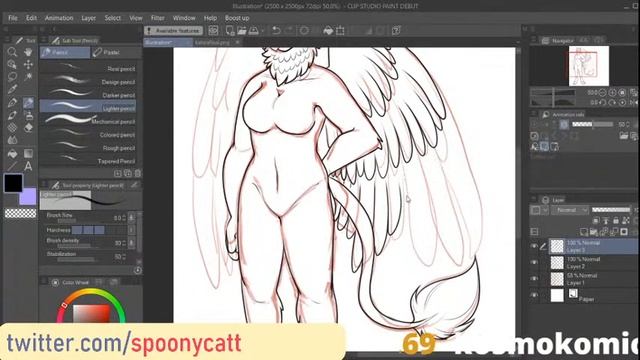Open the Filter menu

[158, 18]
